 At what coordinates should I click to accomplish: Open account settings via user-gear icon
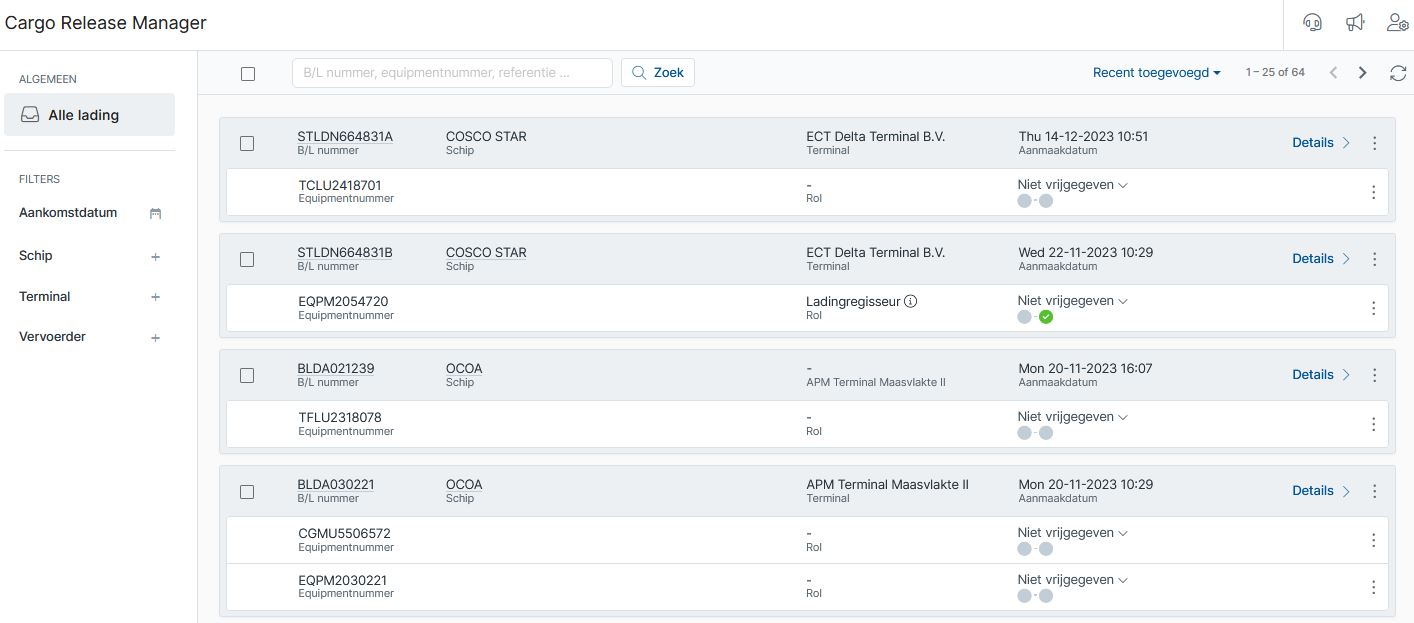click(x=1397, y=21)
